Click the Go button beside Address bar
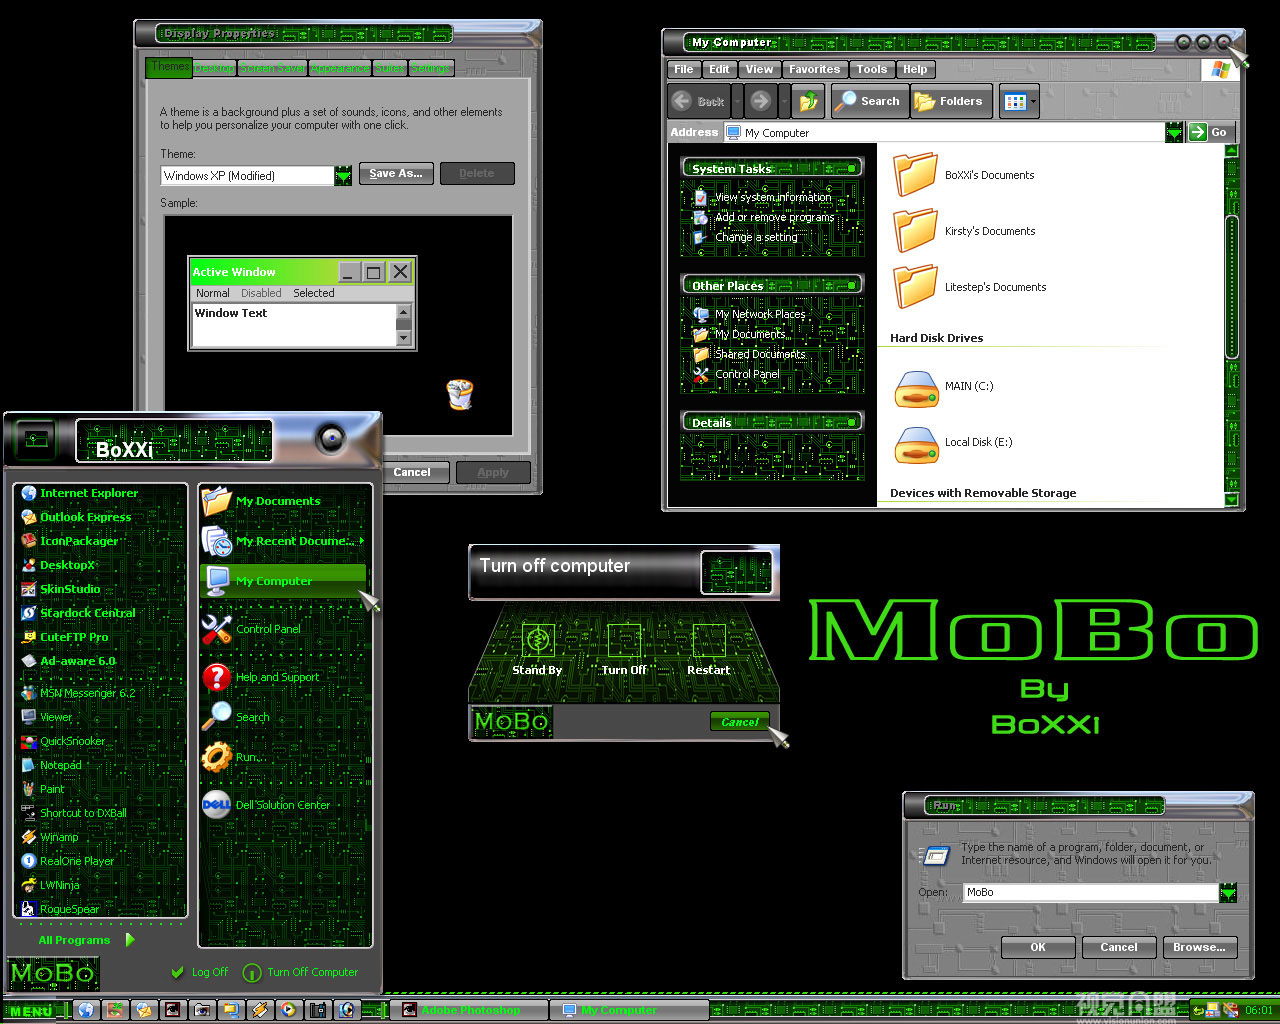Screen dimensions: 1280x1024 point(1212,132)
